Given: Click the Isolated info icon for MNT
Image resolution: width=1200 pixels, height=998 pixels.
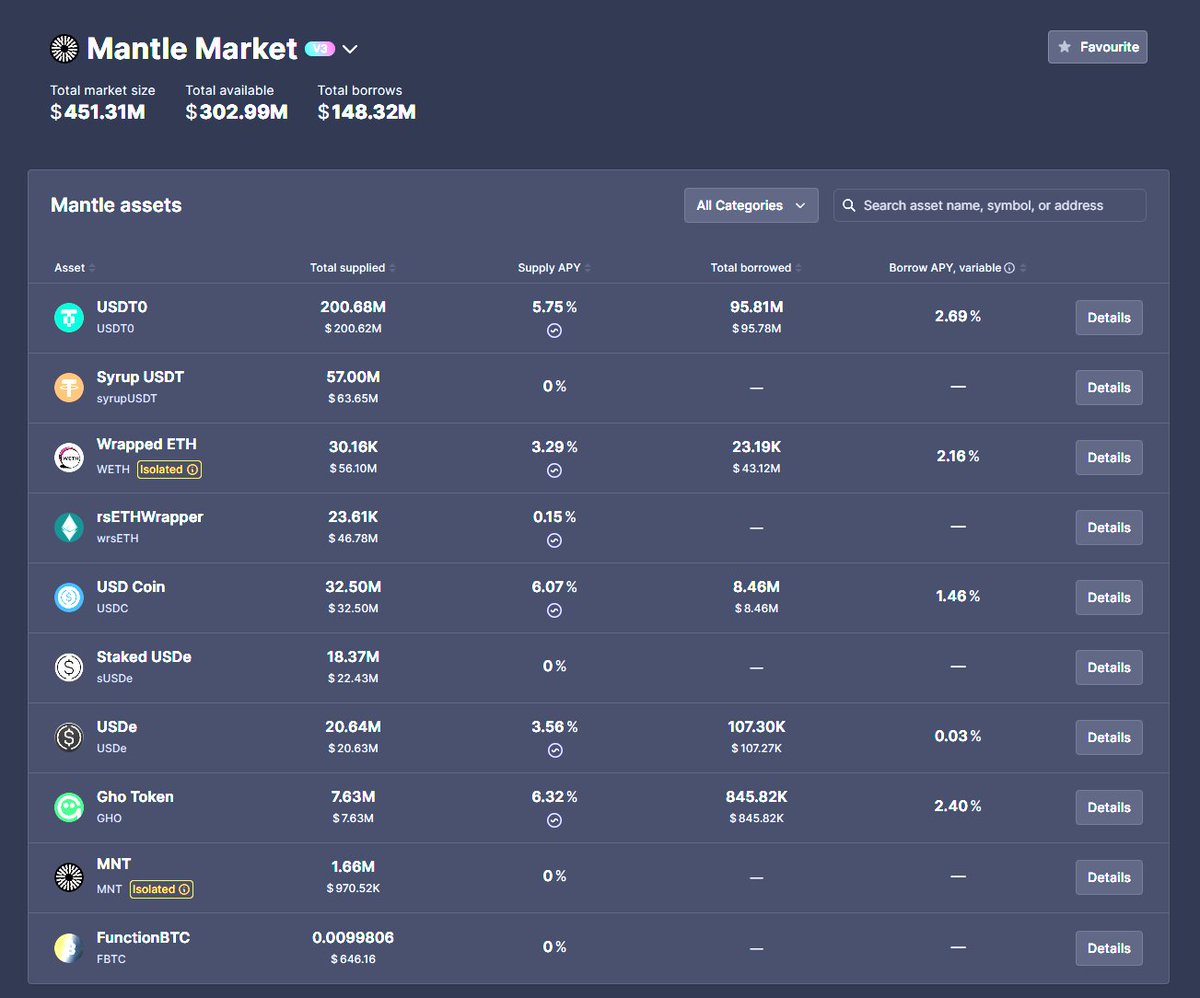Looking at the screenshot, I should 184,889.
